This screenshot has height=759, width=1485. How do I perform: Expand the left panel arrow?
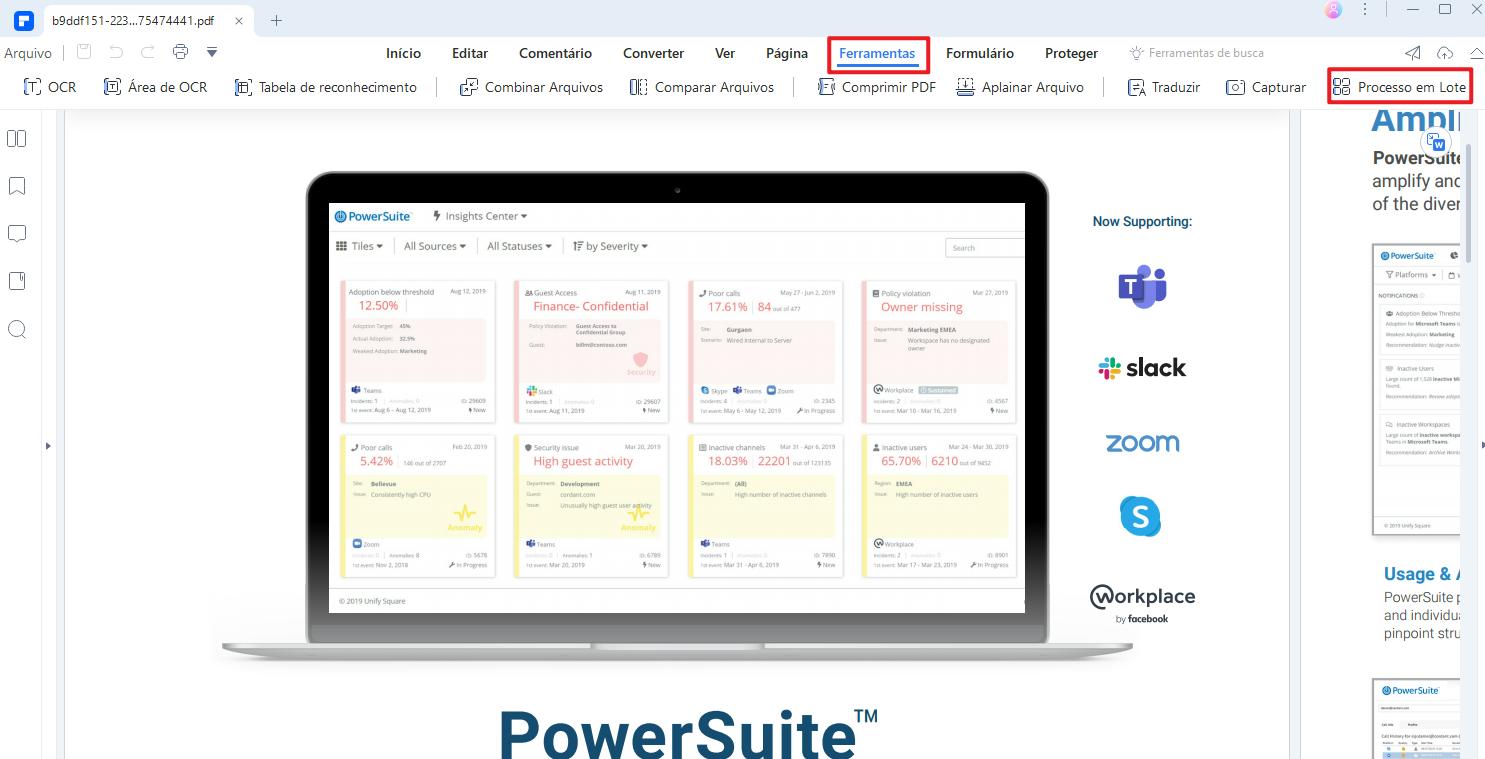point(48,446)
